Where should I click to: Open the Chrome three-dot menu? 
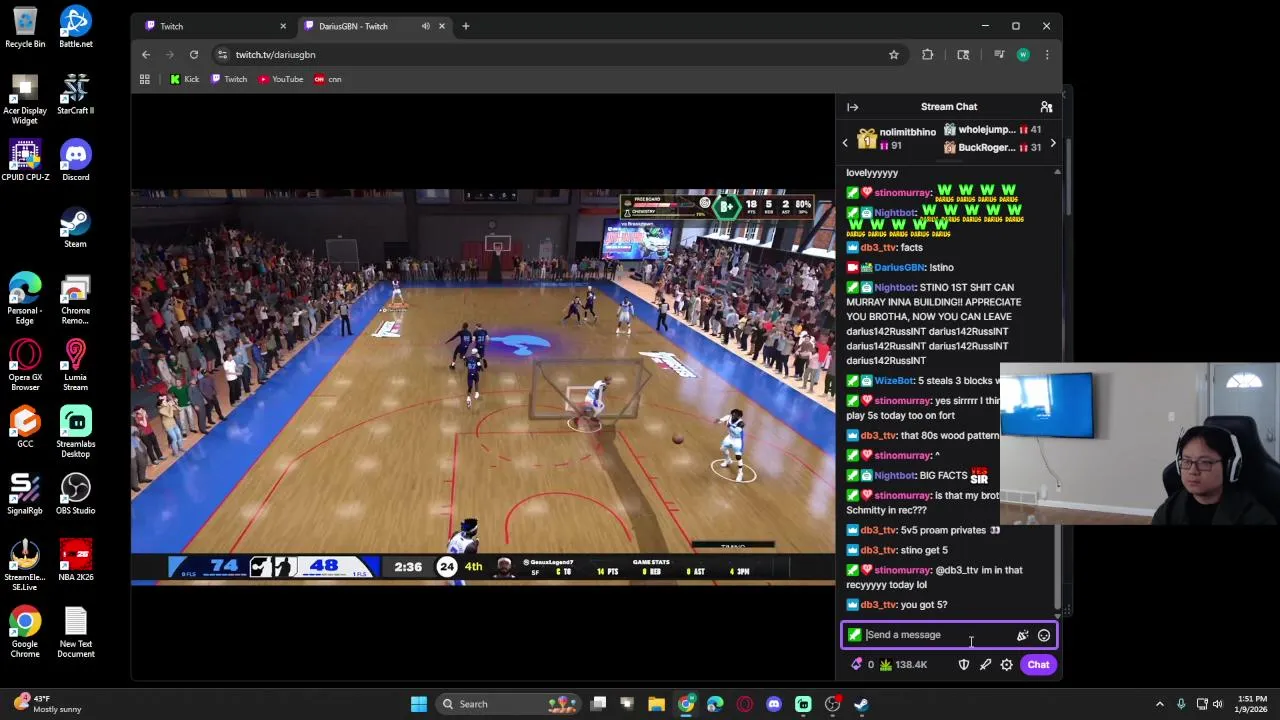pos(1047,55)
